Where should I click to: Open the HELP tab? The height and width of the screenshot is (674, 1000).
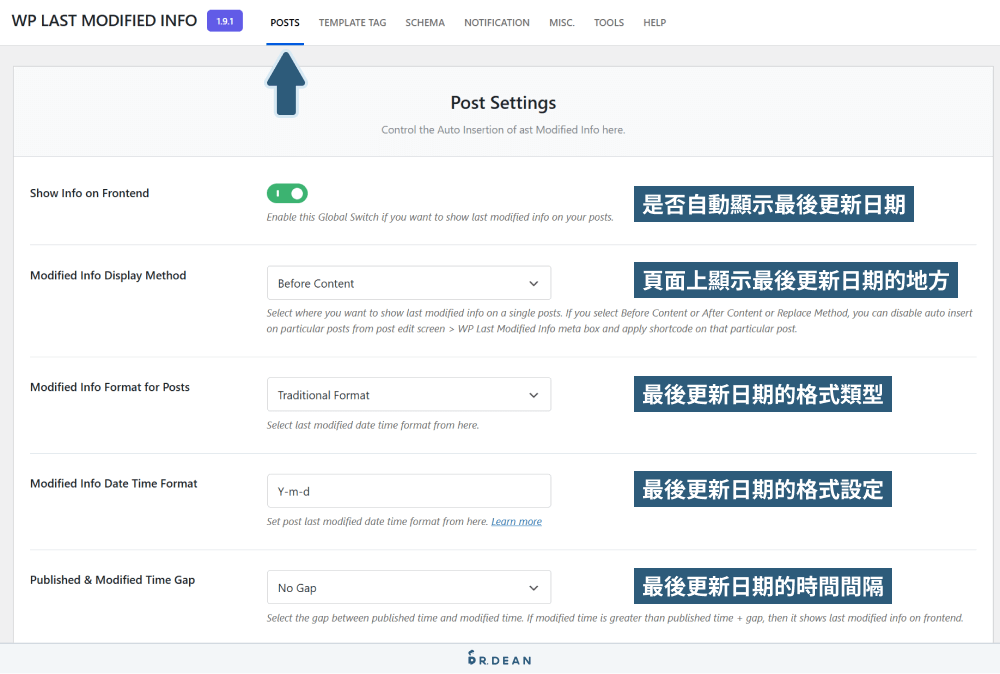click(x=654, y=23)
